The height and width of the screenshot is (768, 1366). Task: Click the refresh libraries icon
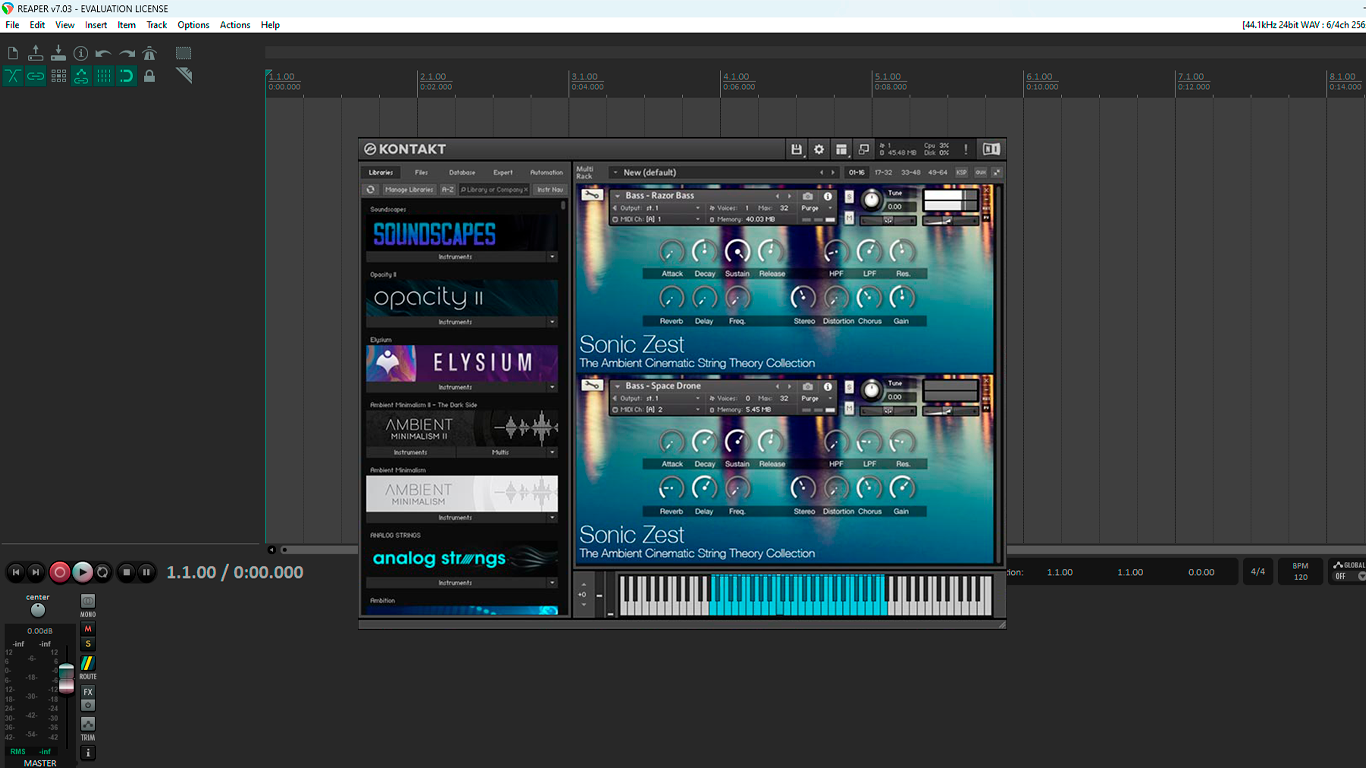coord(371,189)
